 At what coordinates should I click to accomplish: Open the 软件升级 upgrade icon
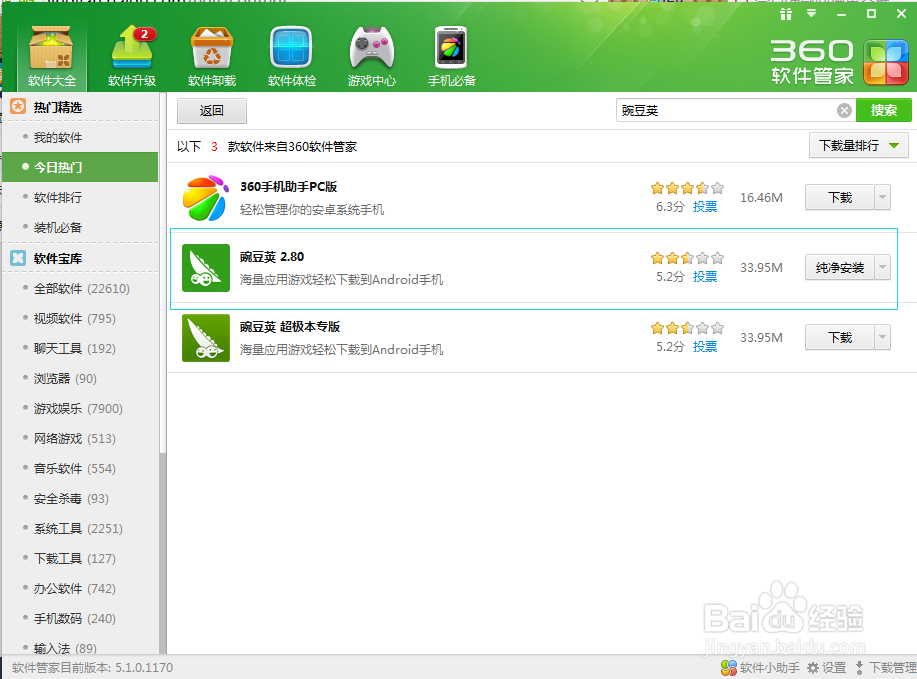coord(132,56)
